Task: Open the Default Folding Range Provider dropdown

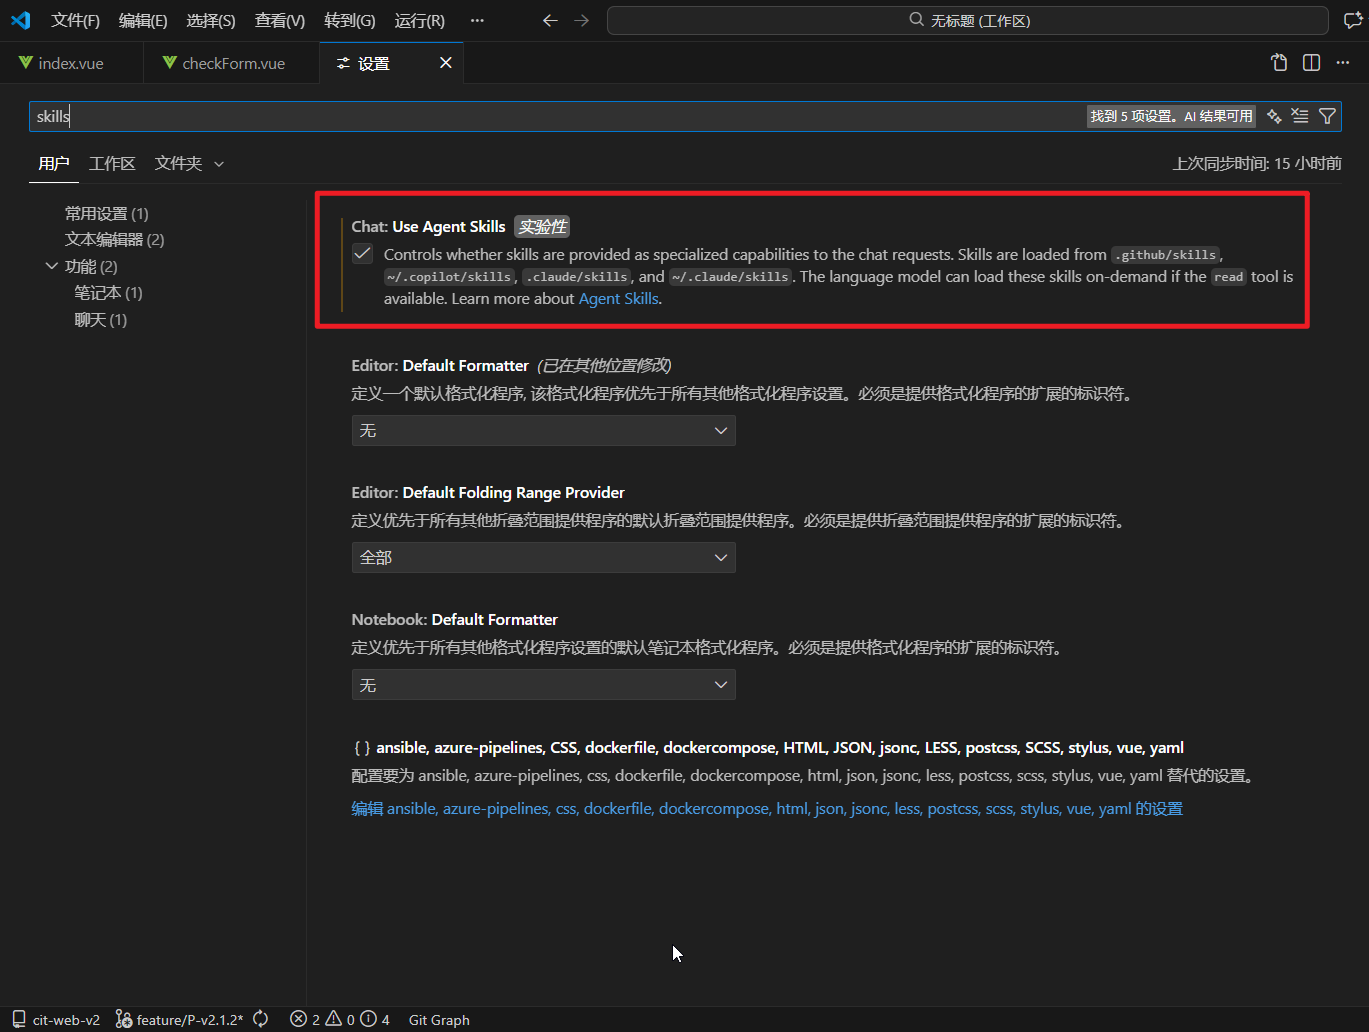Action: pyautogui.click(x=543, y=557)
